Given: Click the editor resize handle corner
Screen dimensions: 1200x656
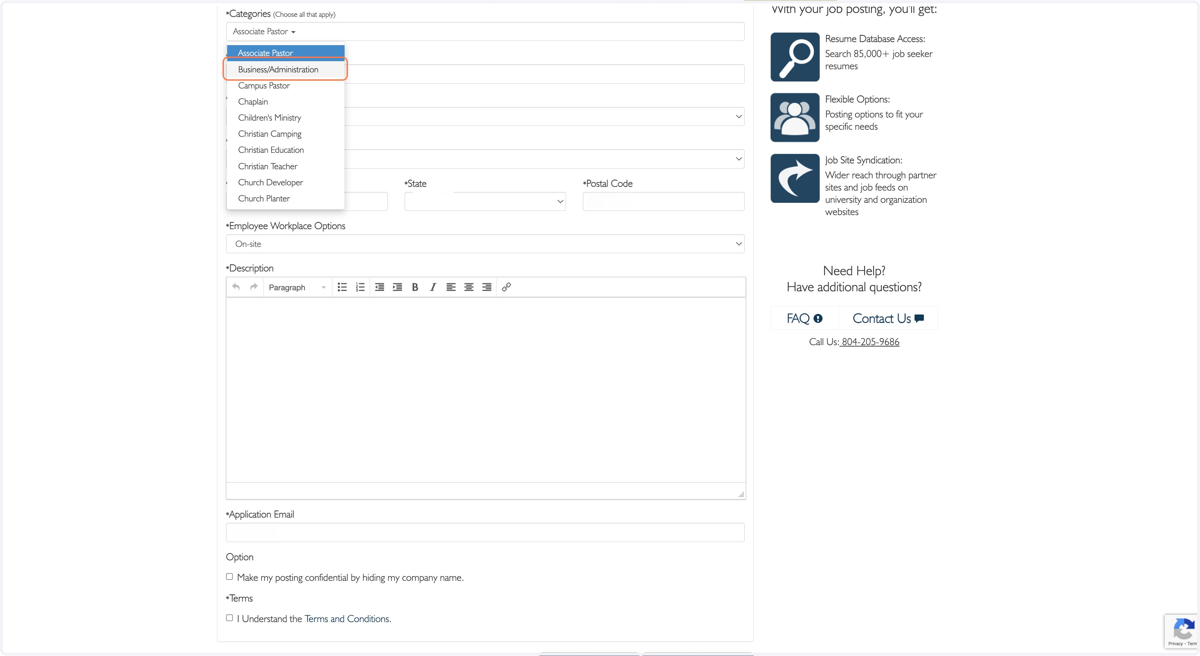Looking at the screenshot, I should (741, 494).
